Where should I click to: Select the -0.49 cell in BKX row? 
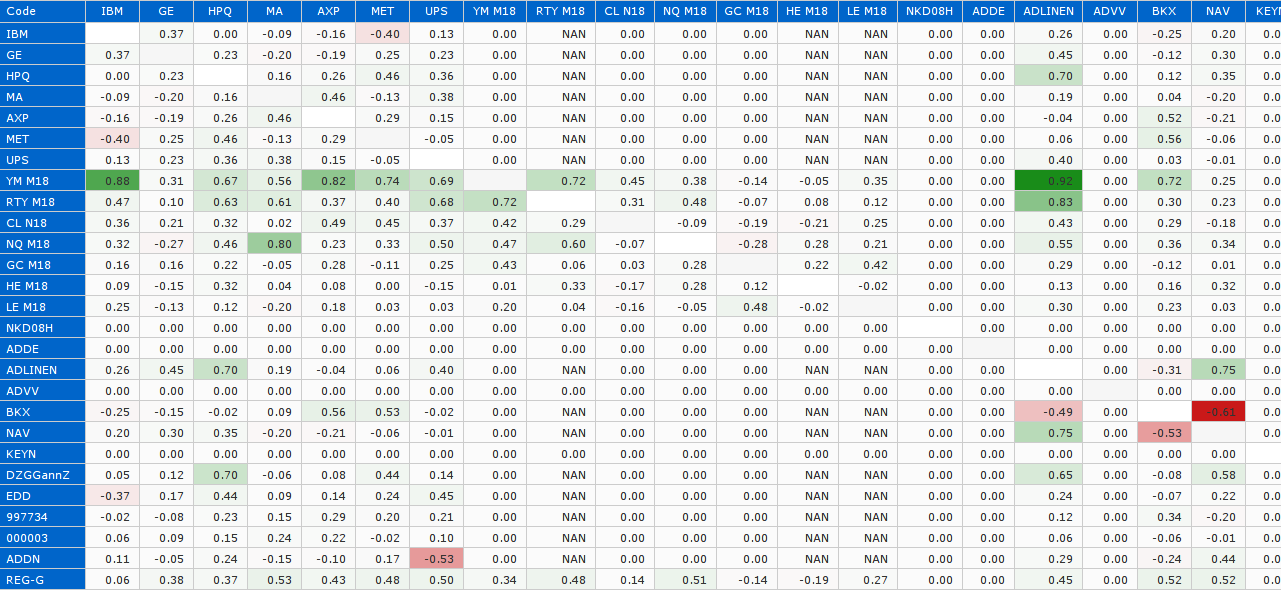(1049, 412)
